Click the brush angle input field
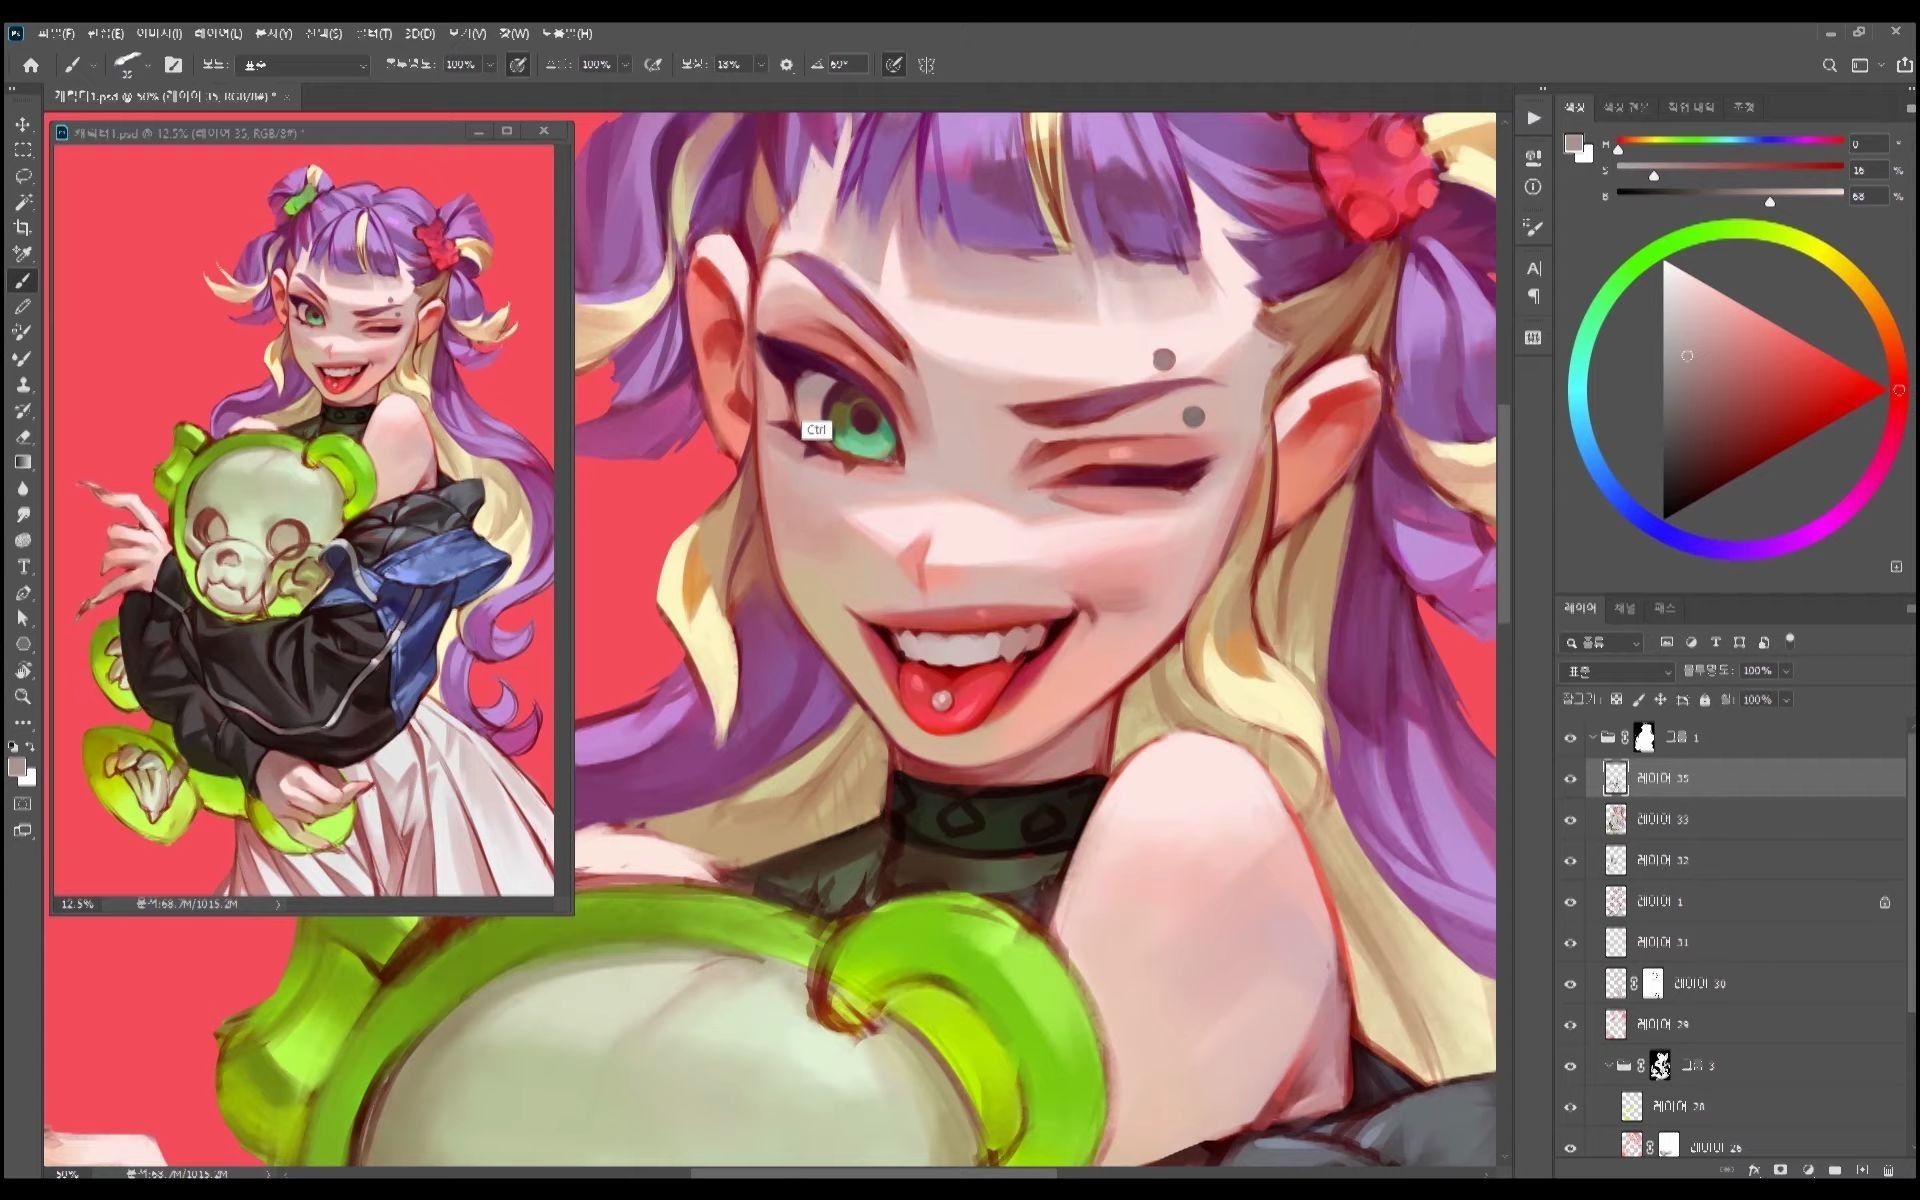This screenshot has width=1920, height=1200. (x=847, y=65)
